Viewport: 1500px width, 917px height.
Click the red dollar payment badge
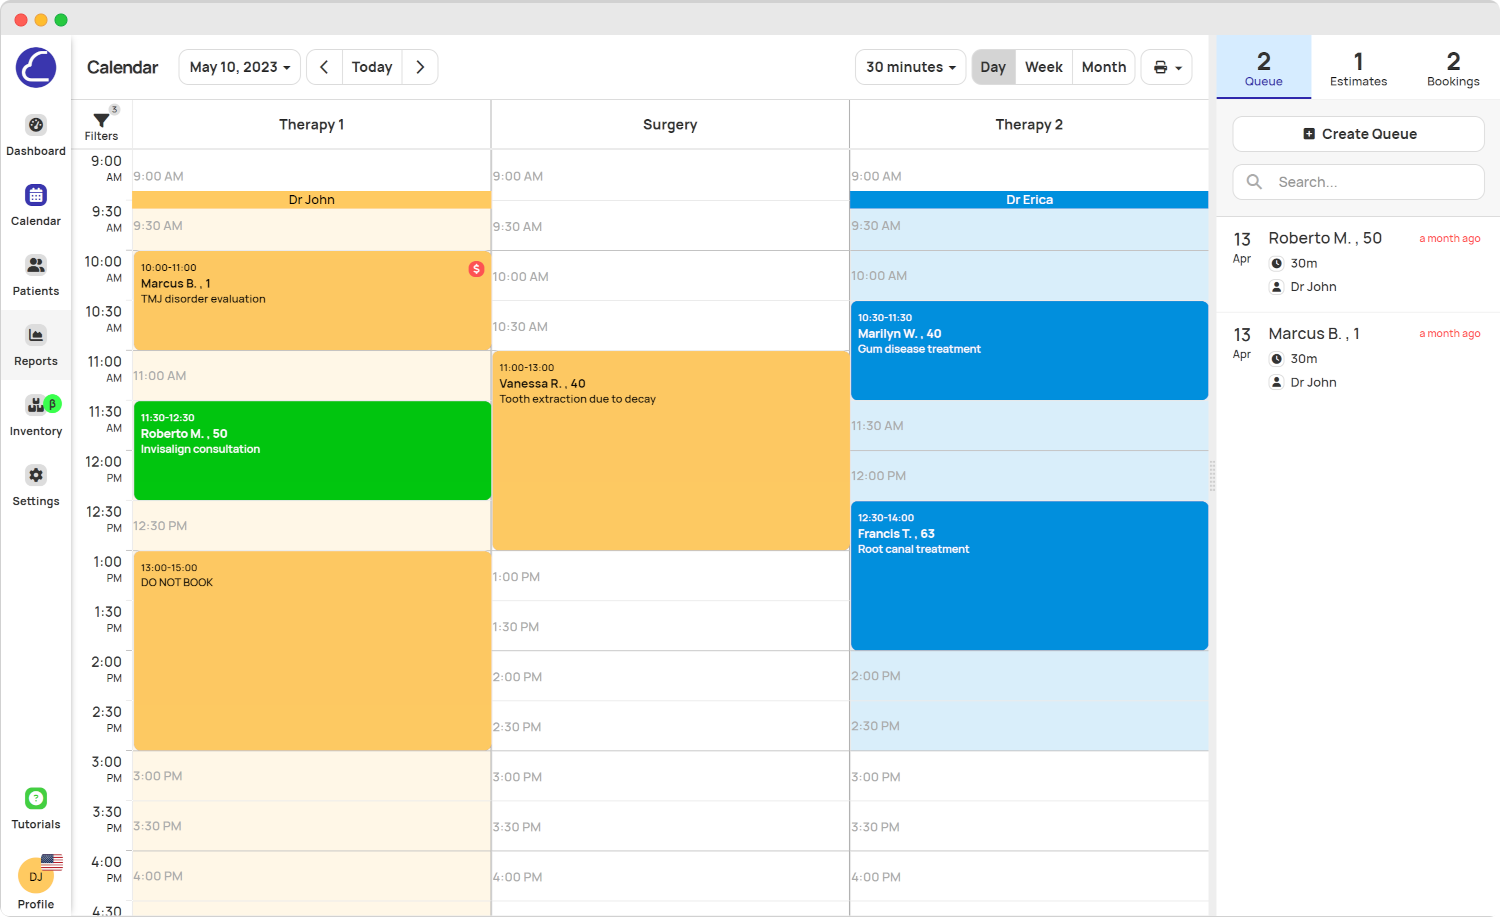[x=477, y=269]
